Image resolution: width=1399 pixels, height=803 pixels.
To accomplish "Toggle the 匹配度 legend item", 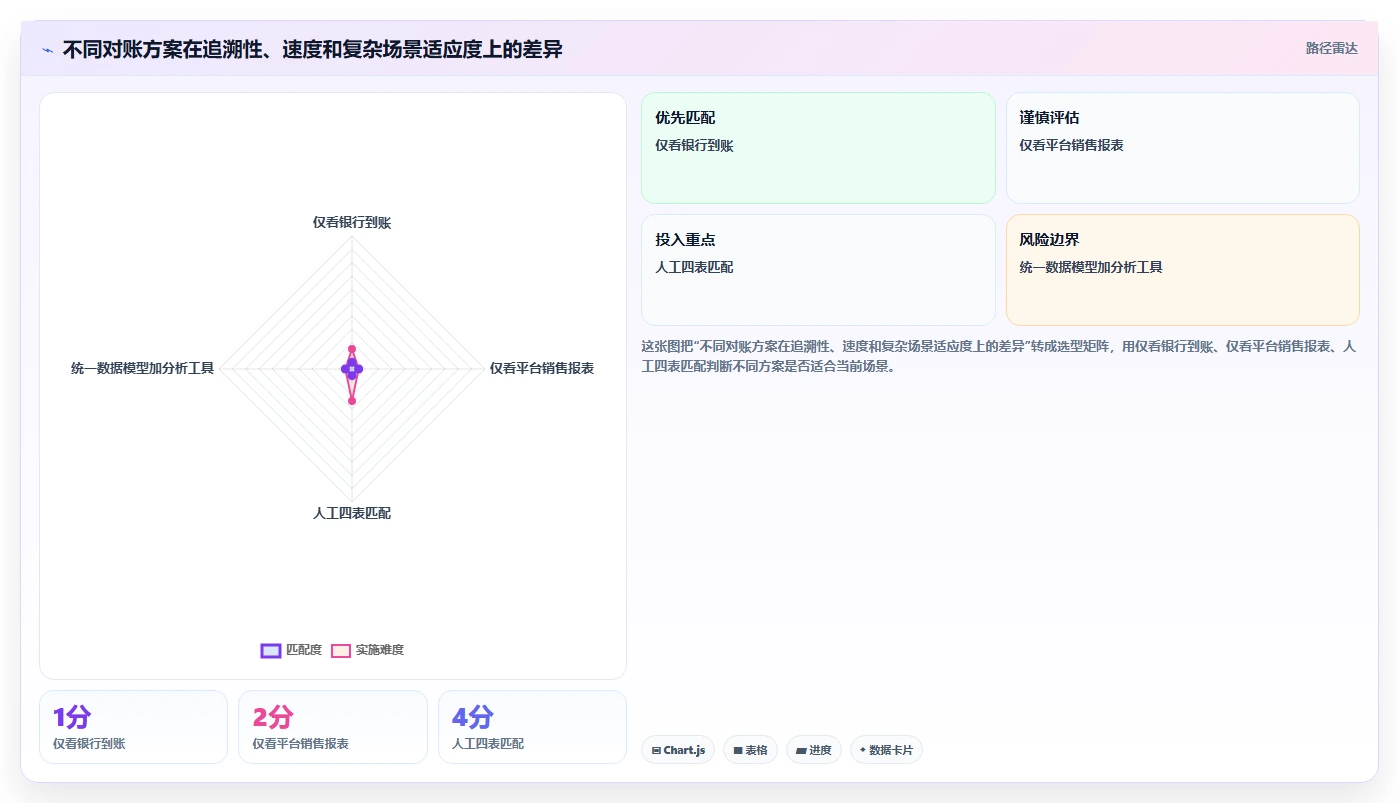I will (x=291, y=650).
